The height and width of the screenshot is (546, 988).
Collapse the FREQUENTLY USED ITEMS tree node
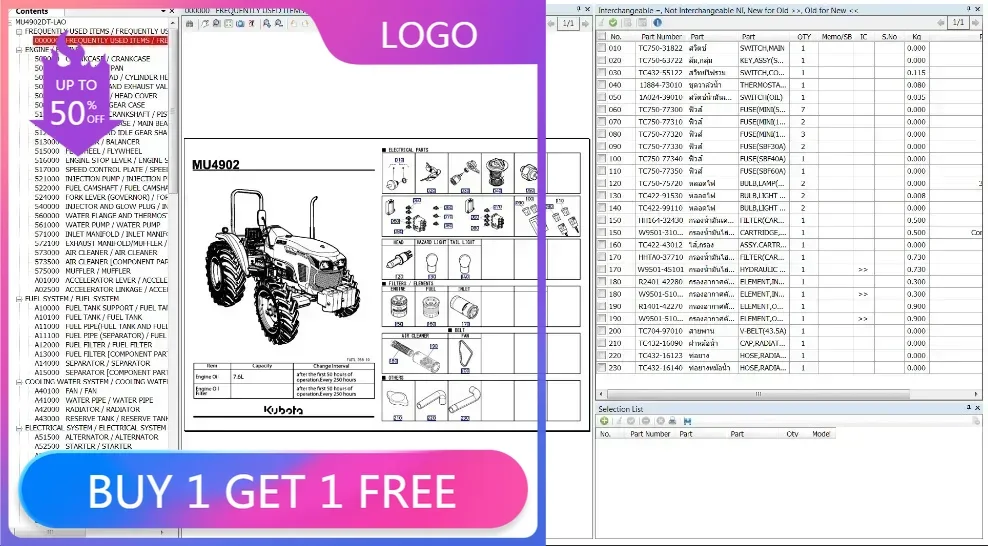pos(19,31)
